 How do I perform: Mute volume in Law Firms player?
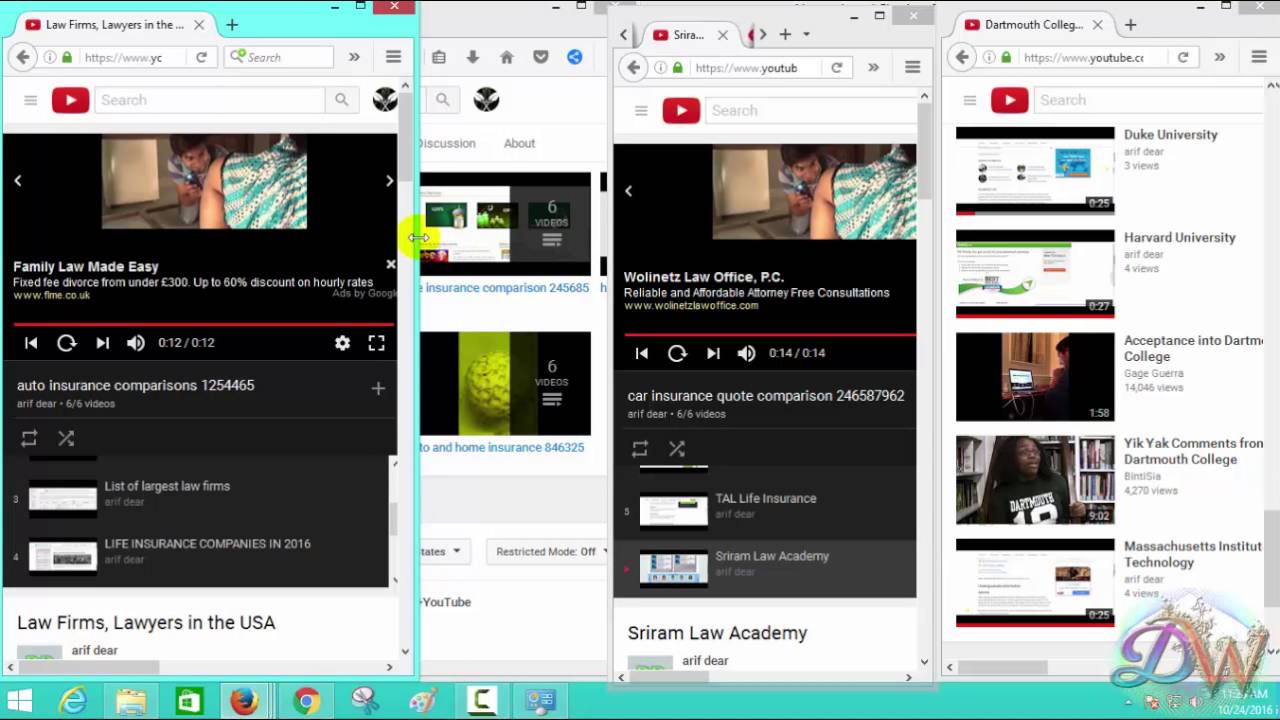[136, 342]
